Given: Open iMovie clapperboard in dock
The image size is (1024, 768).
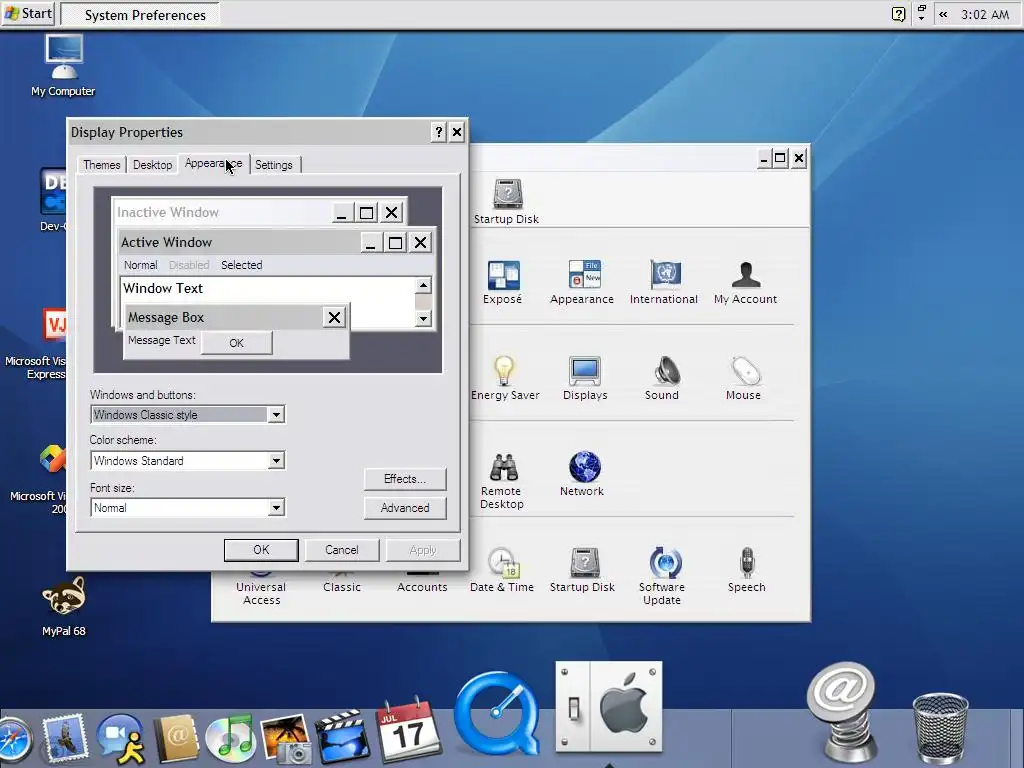Looking at the screenshot, I should [342, 738].
